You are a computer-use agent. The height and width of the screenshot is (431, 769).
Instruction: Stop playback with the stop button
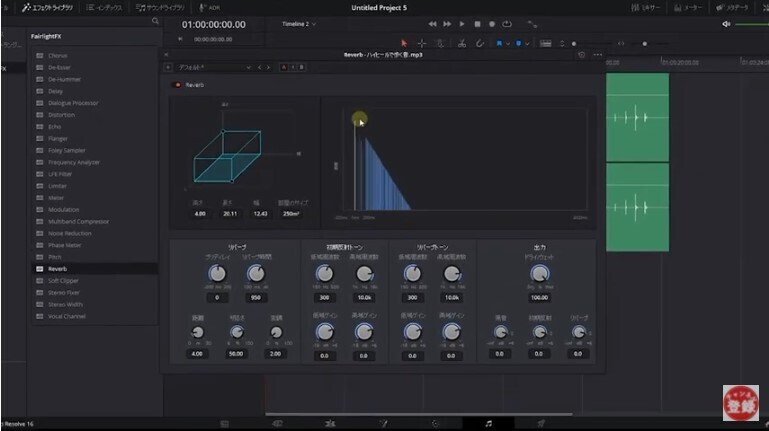pos(477,24)
